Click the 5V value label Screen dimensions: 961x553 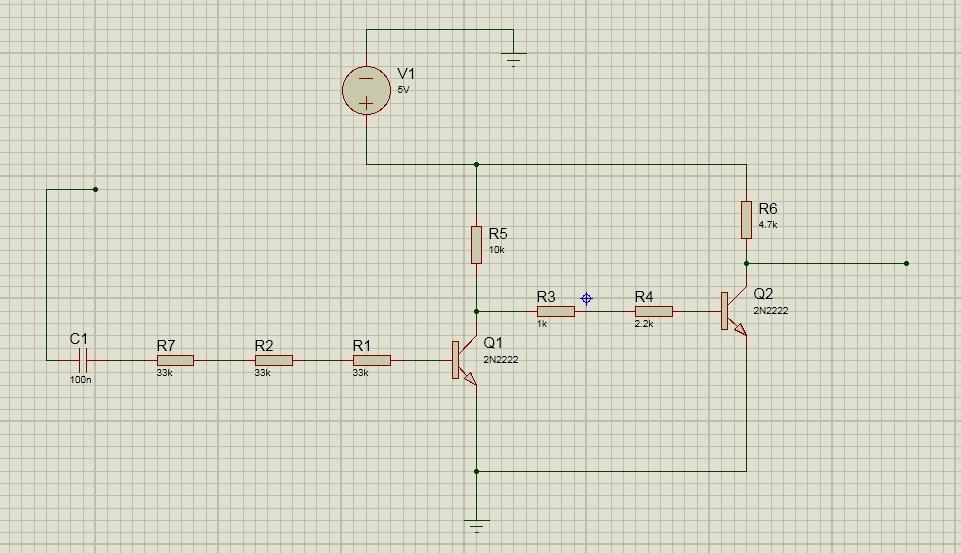click(x=403, y=90)
